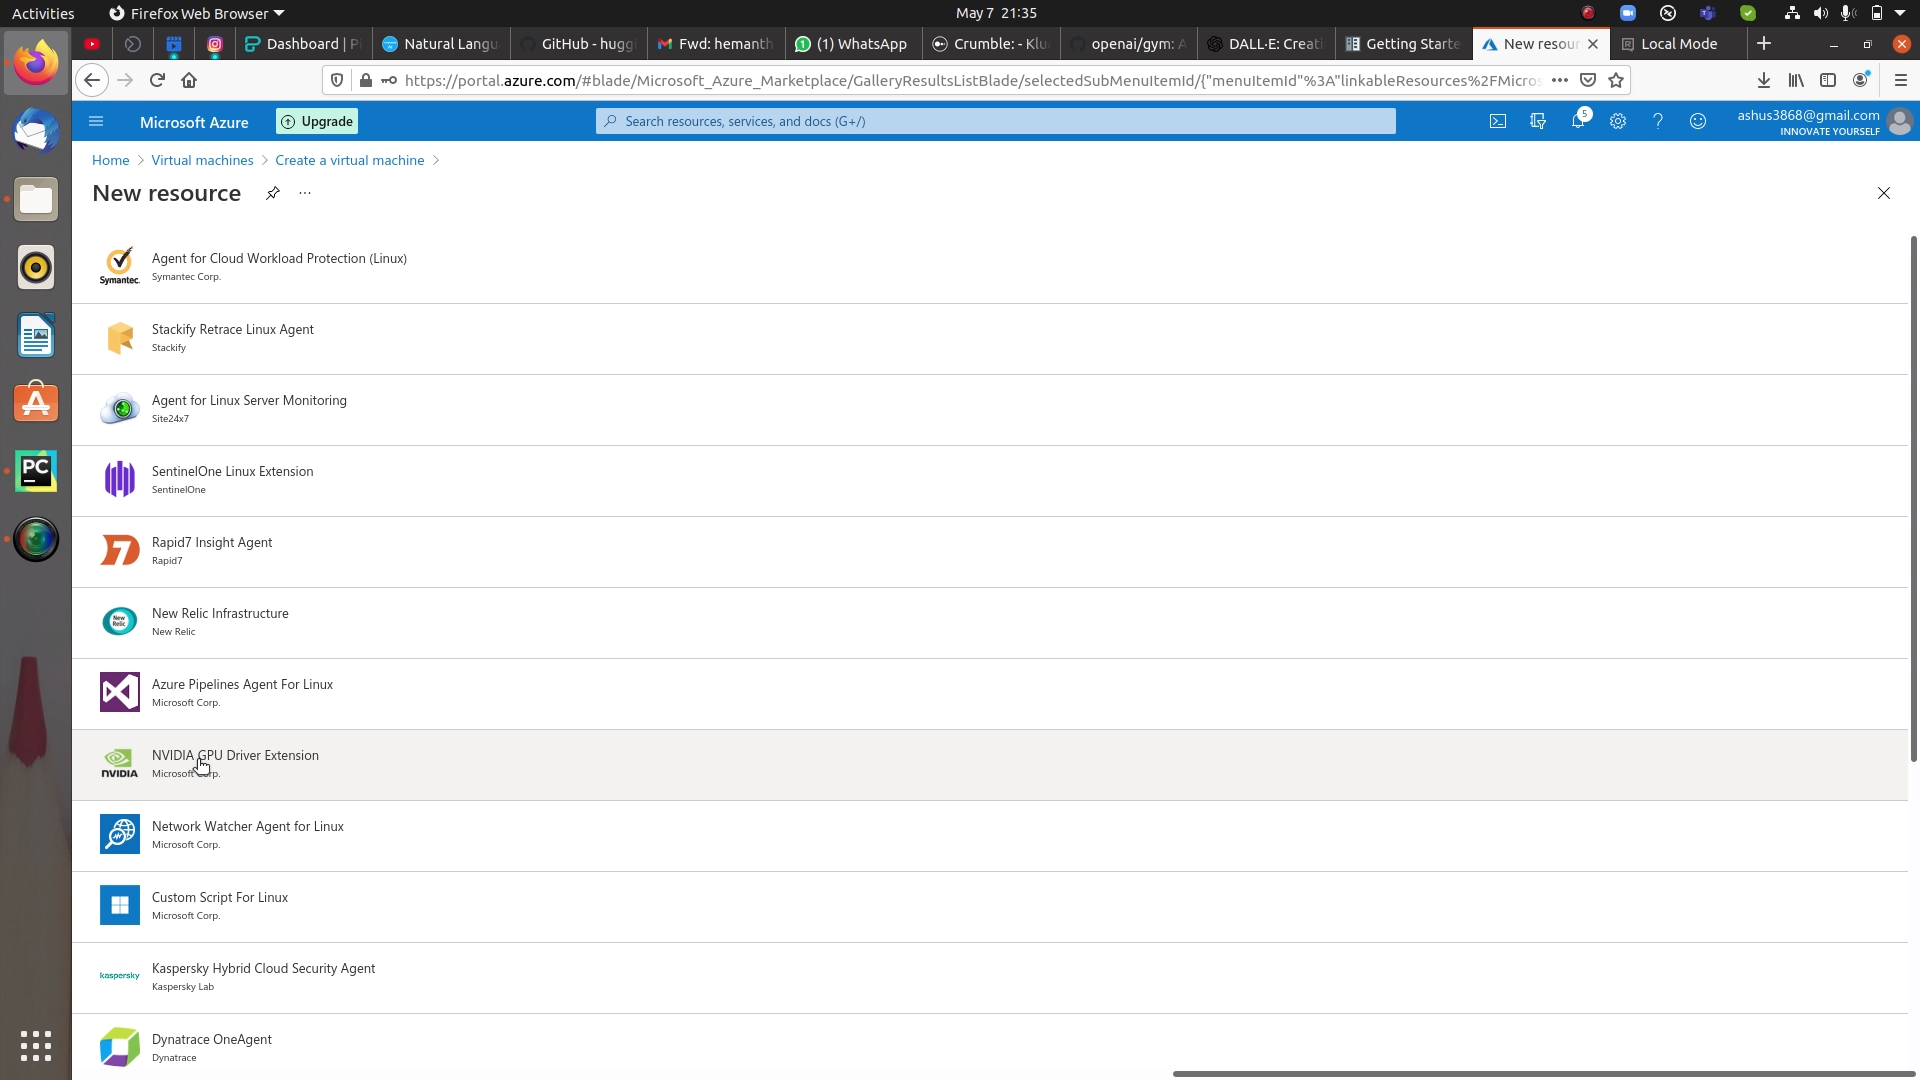Viewport: 1920px width, 1080px height.
Task: Open the portal settings gear
Action: pyautogui.click(x=1618, y=121)
